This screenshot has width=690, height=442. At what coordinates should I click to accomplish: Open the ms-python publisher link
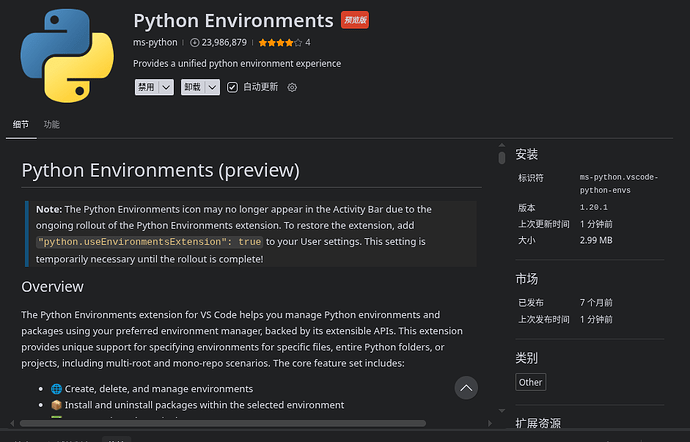point(155,43)
